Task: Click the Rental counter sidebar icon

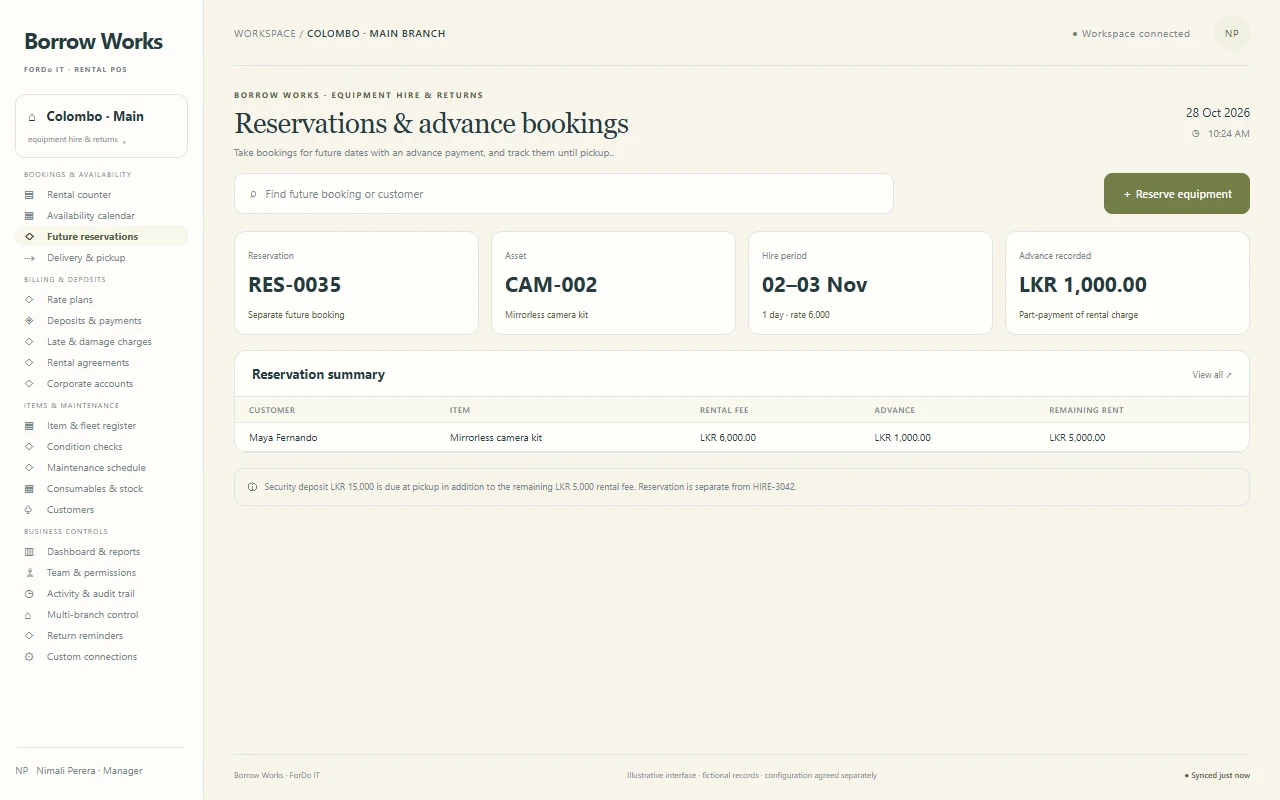Action: [x=29, y=195]
